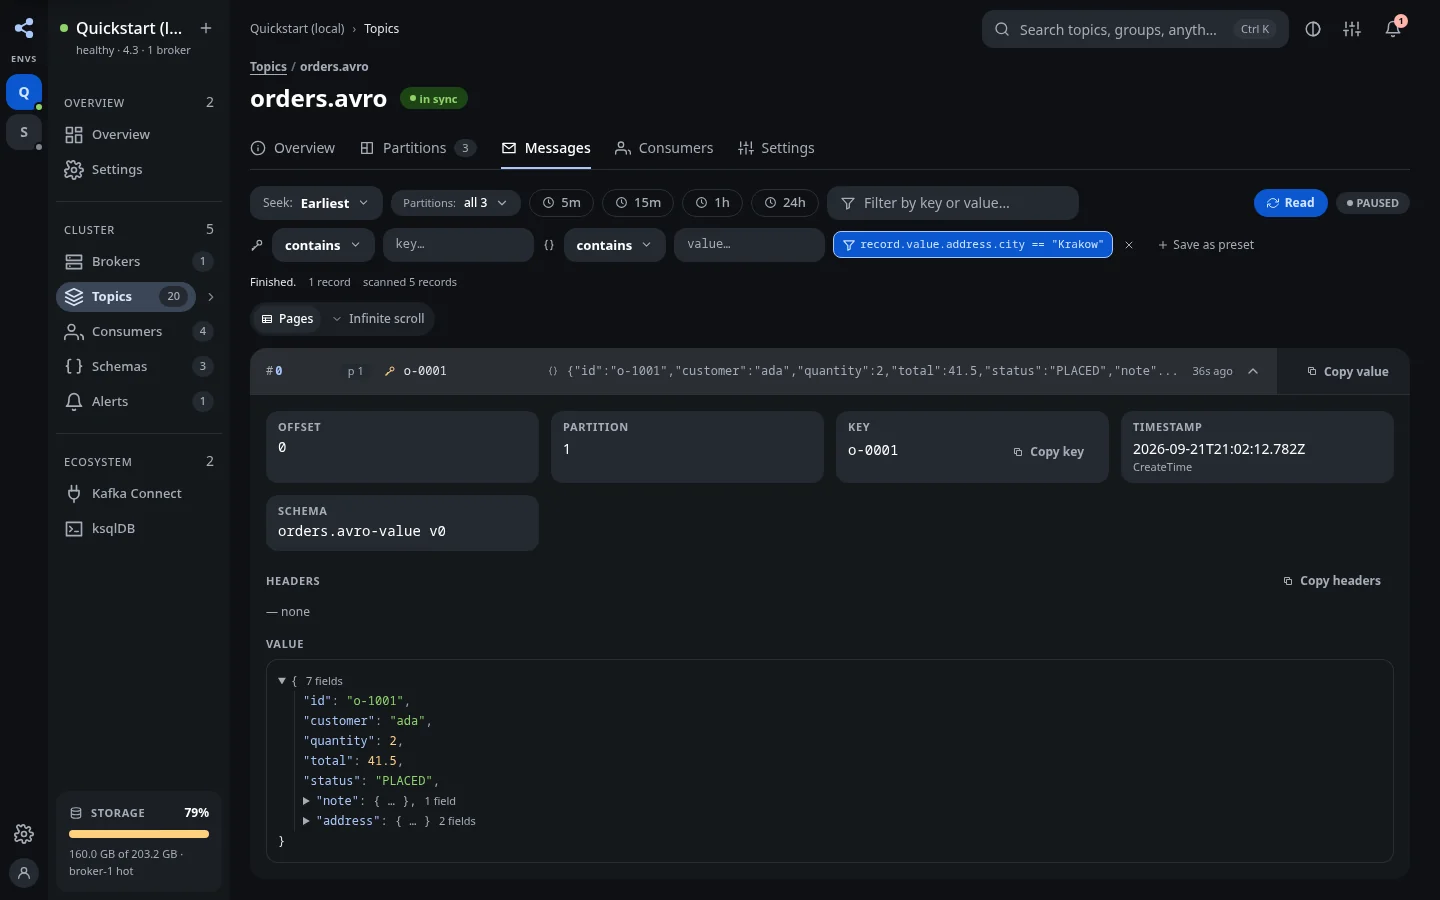Switch to the Partitions tab
Viewport: 1440px width, 900px height.
tap(418, 148)
